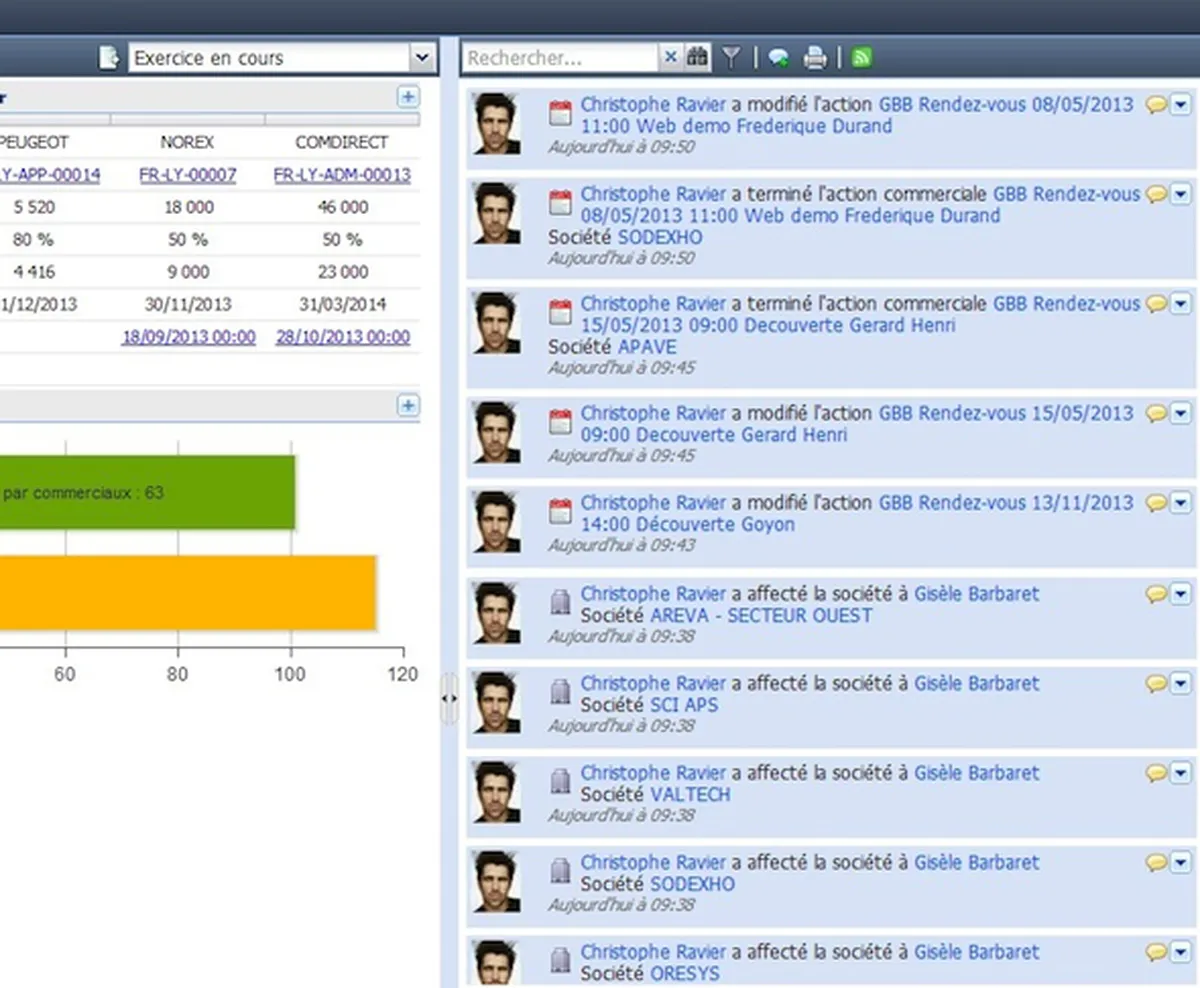Click the document icon beside Exercice en cours
The width and height of the screenshot is (1200, 988).
pyautogui.click(x=109, y=58)
